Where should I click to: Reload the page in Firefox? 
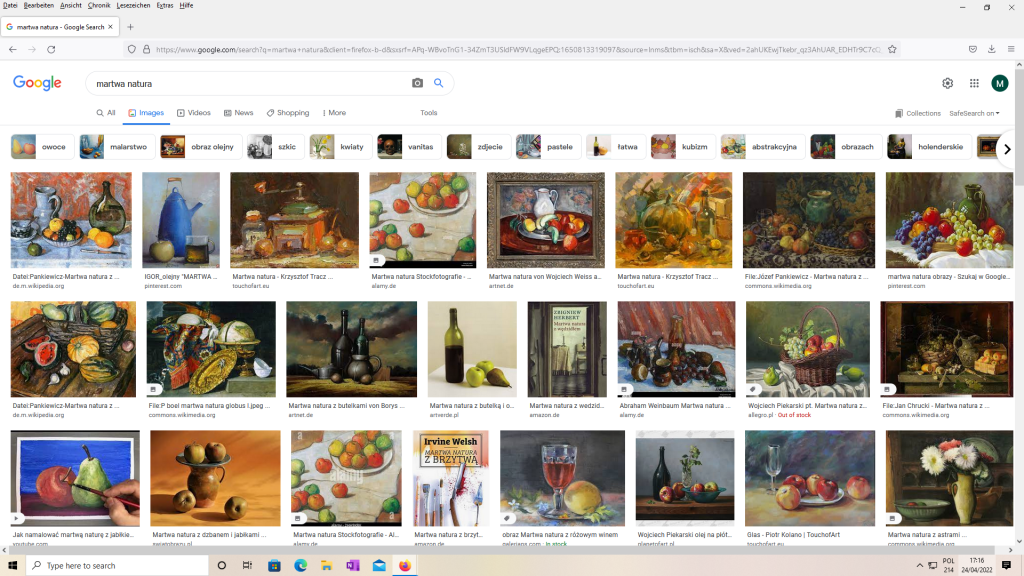pyautogui.click(x=59, y=49)
